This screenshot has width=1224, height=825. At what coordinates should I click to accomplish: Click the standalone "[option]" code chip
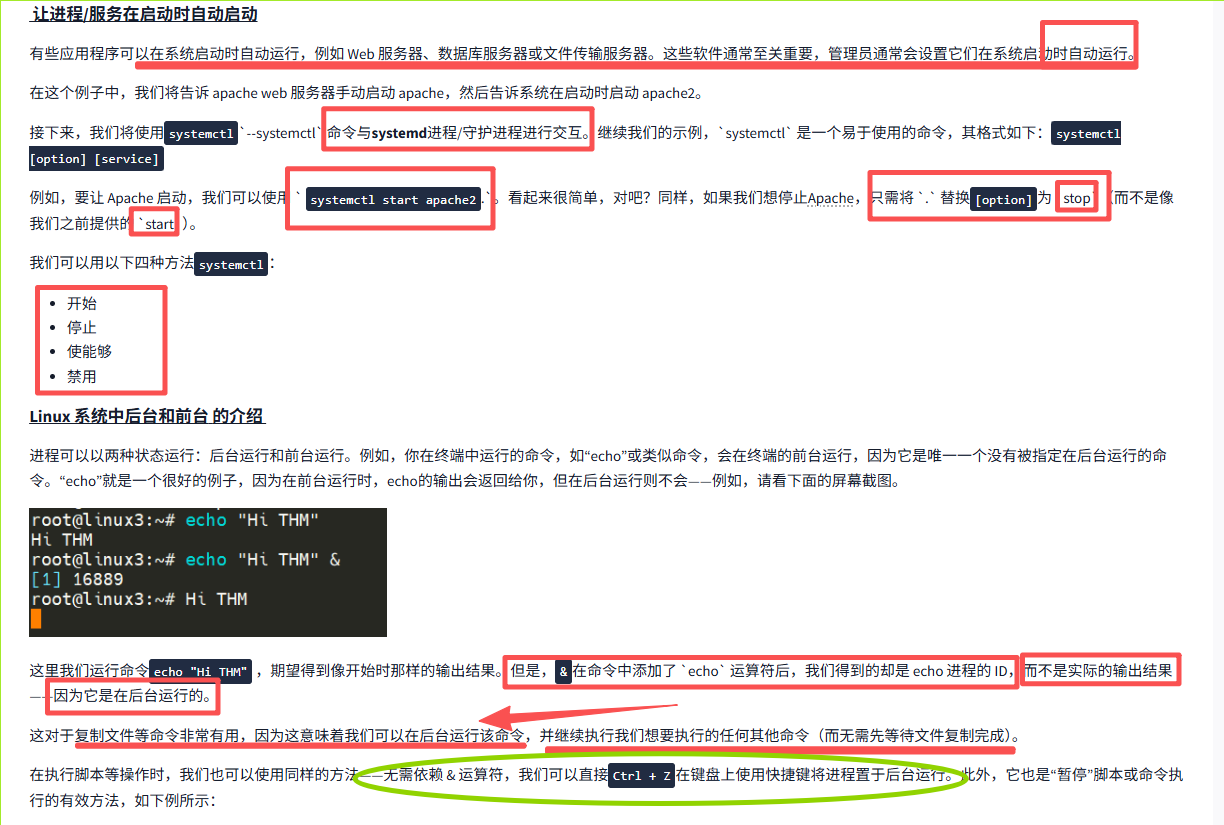tap(1003, 199)
